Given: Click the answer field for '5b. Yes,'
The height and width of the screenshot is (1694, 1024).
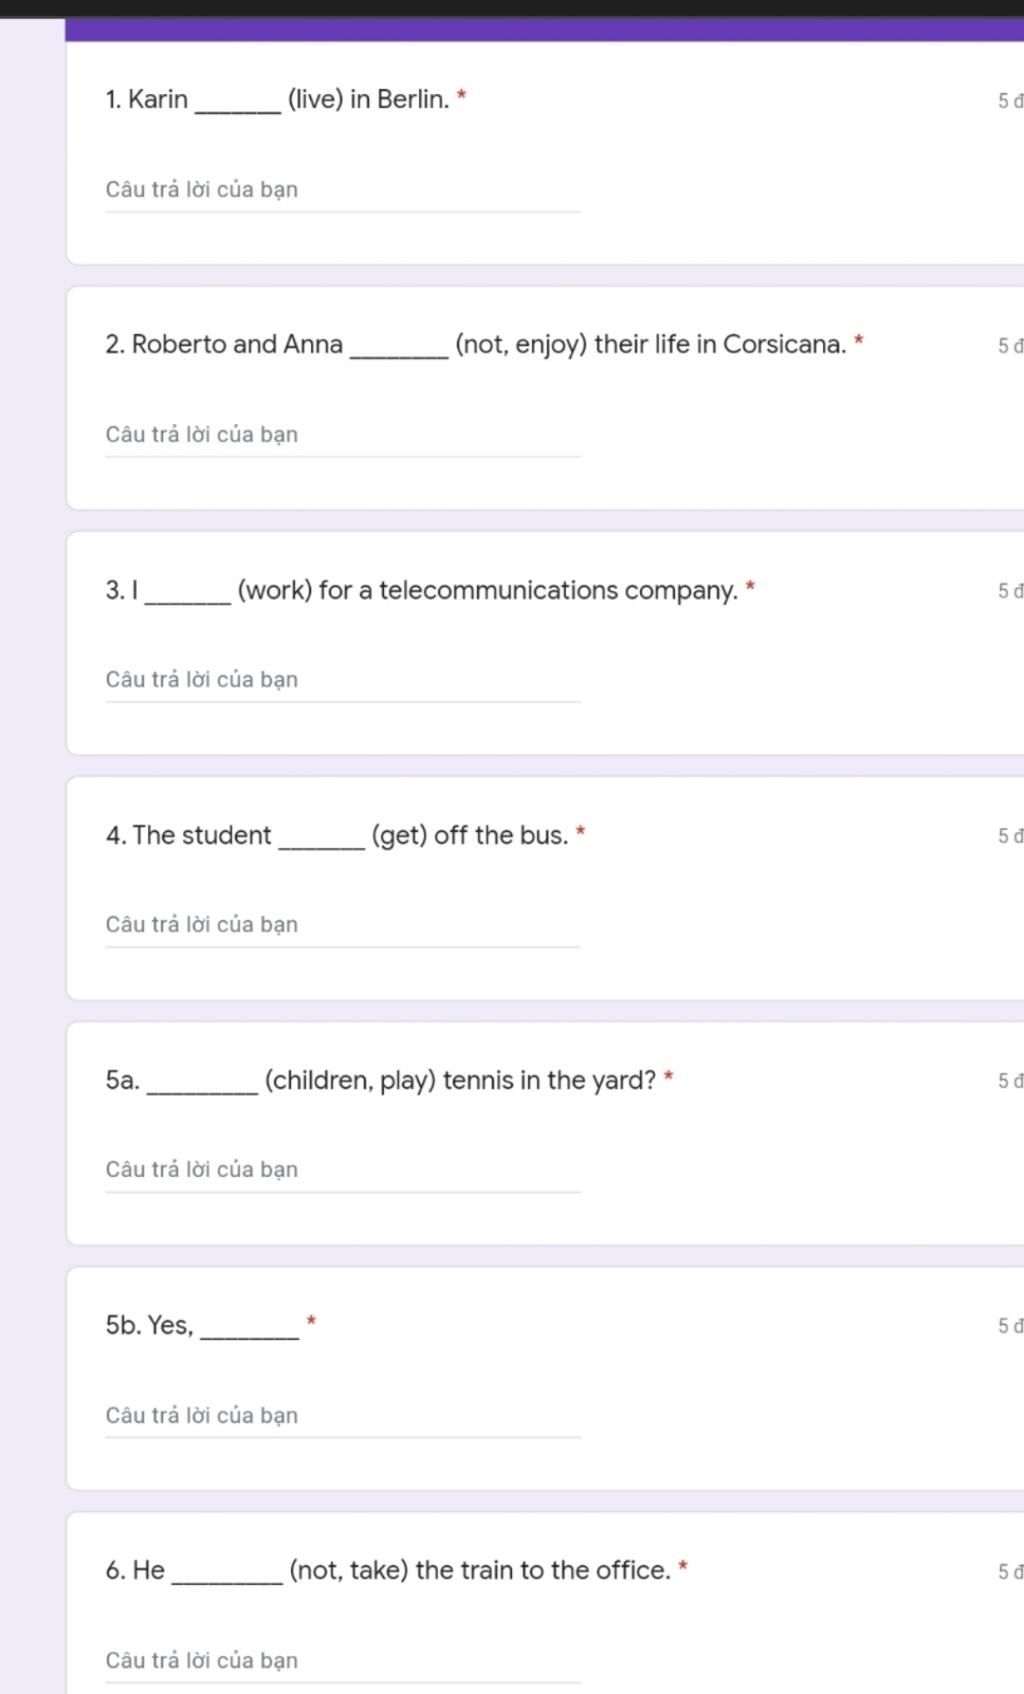Looking at the screenshot, I should click(x=343, y=1416).
